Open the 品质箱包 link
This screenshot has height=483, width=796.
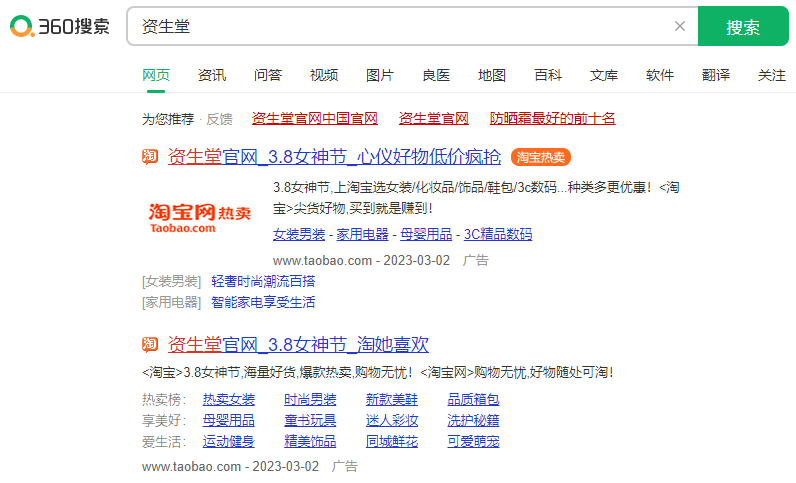coord(473,400)
